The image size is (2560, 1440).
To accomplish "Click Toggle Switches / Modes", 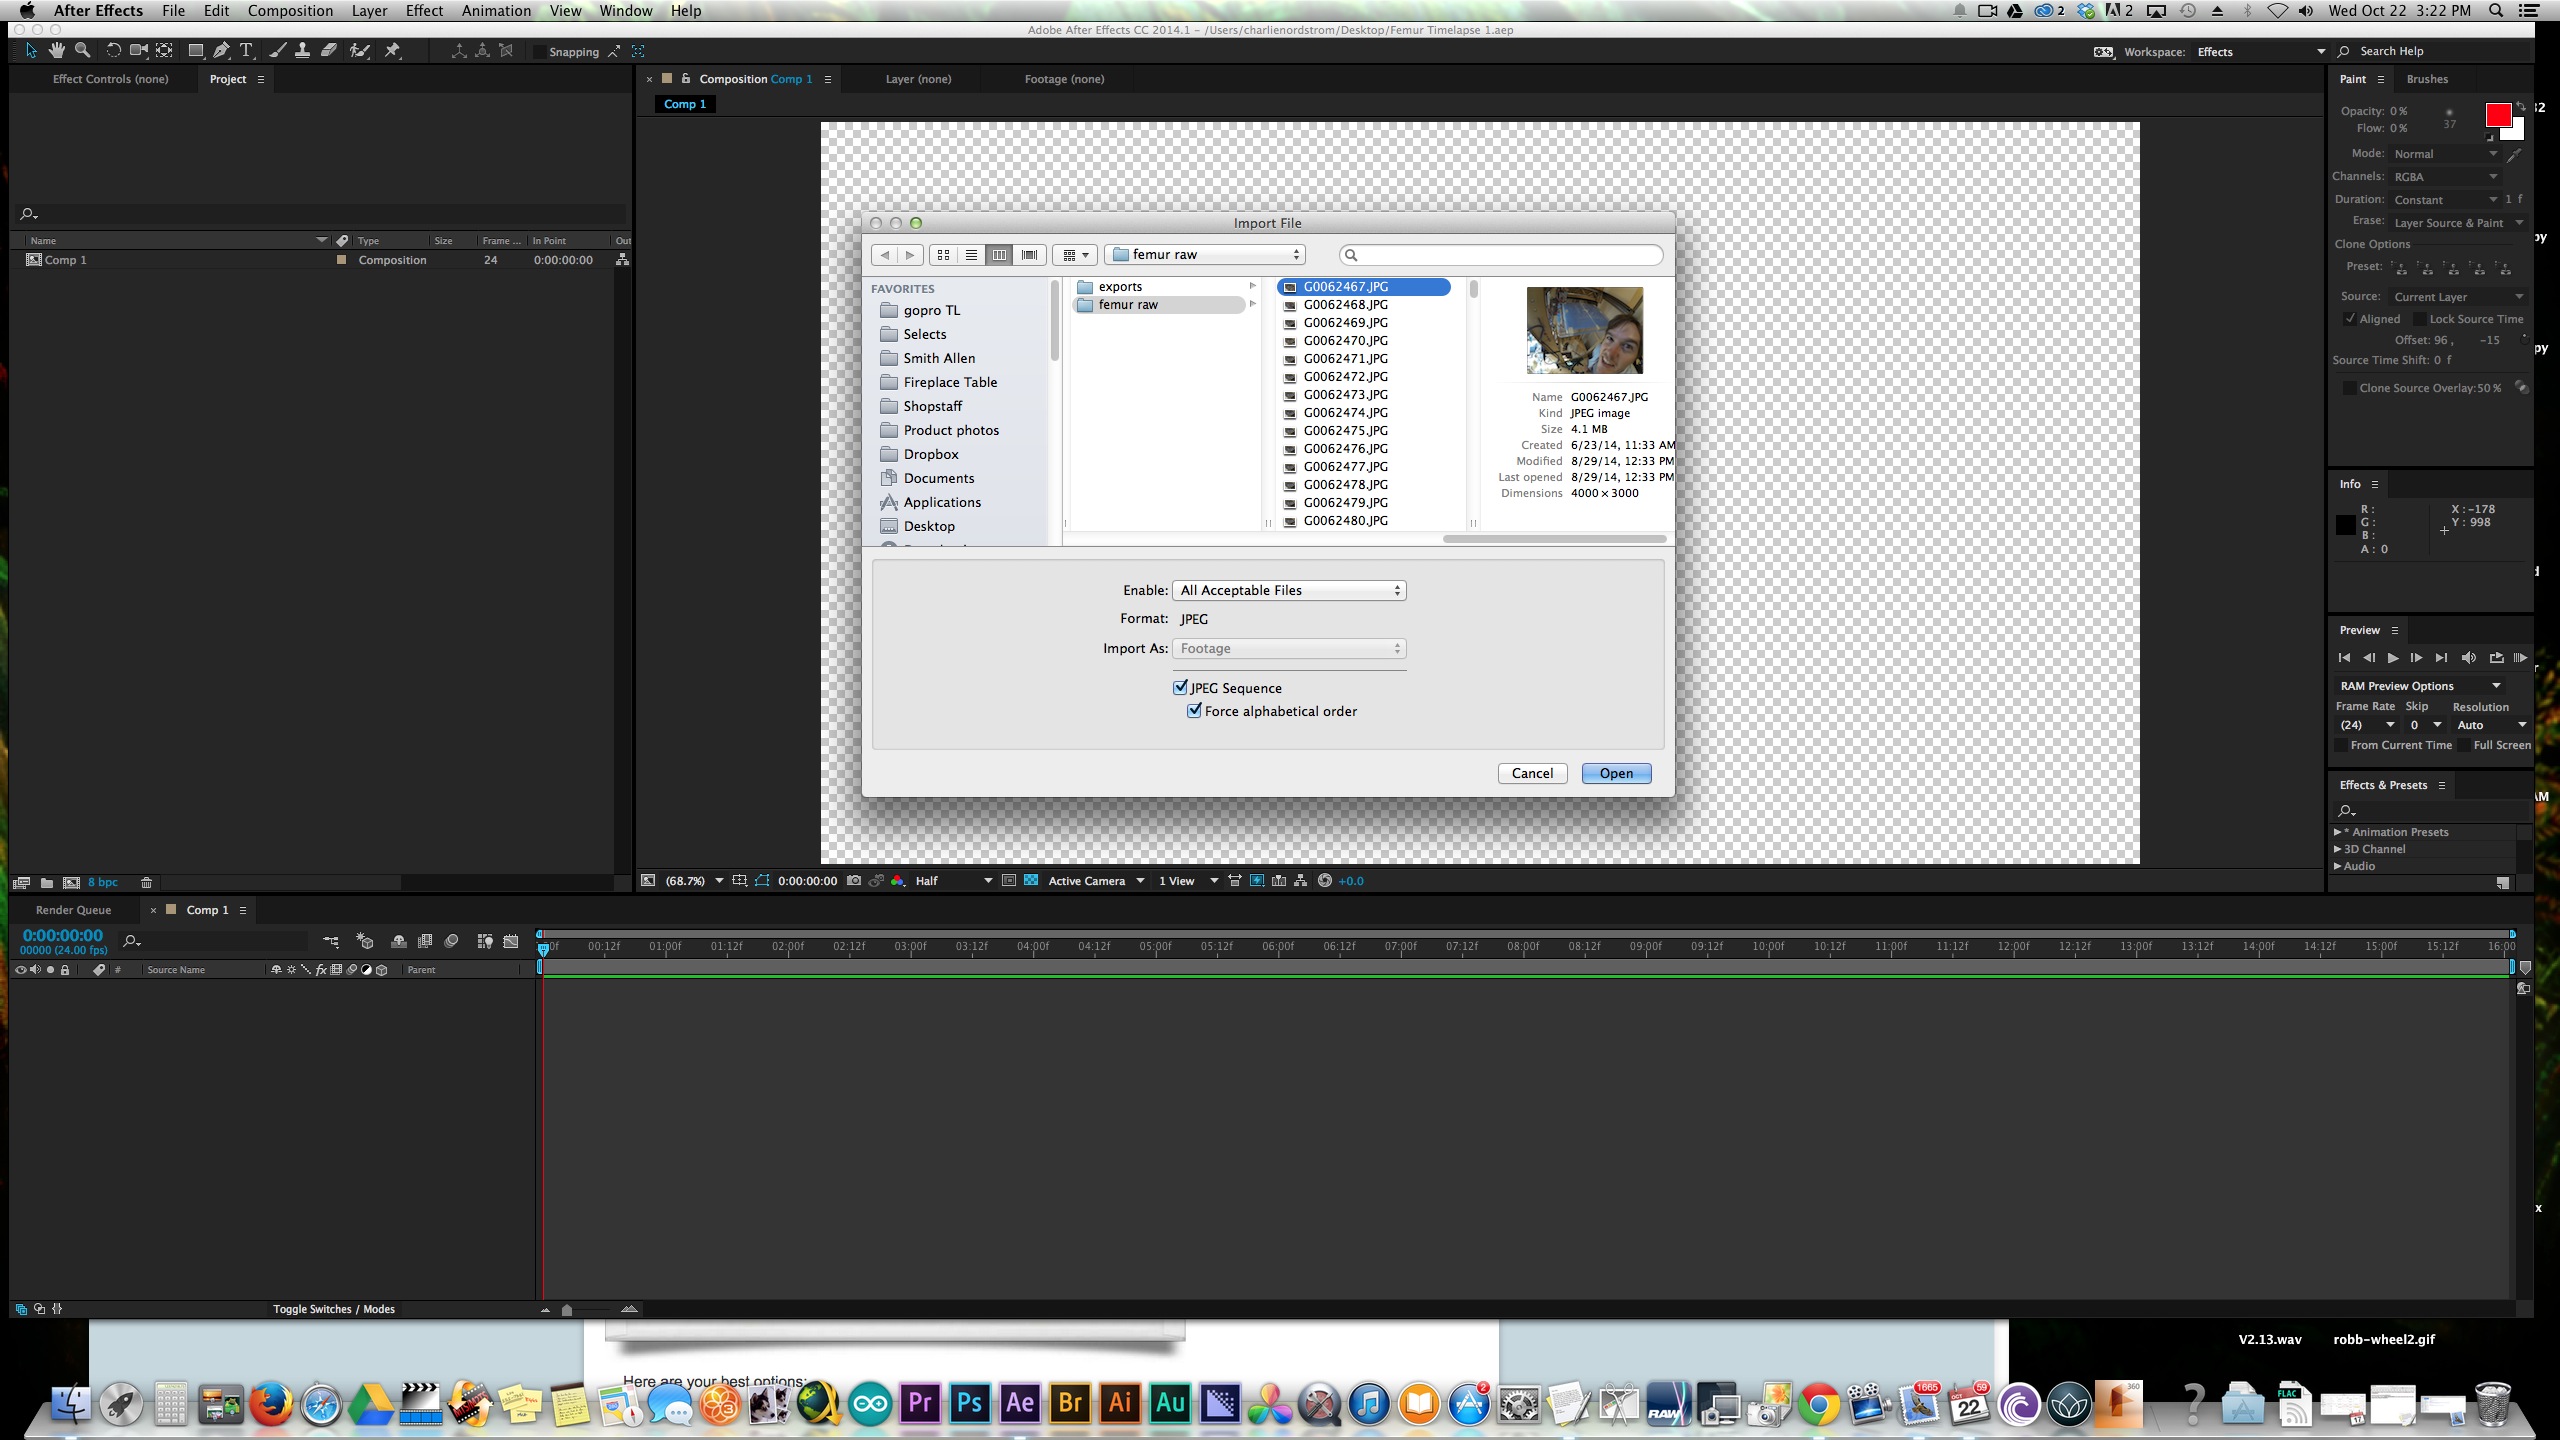I will point(334,1309).
